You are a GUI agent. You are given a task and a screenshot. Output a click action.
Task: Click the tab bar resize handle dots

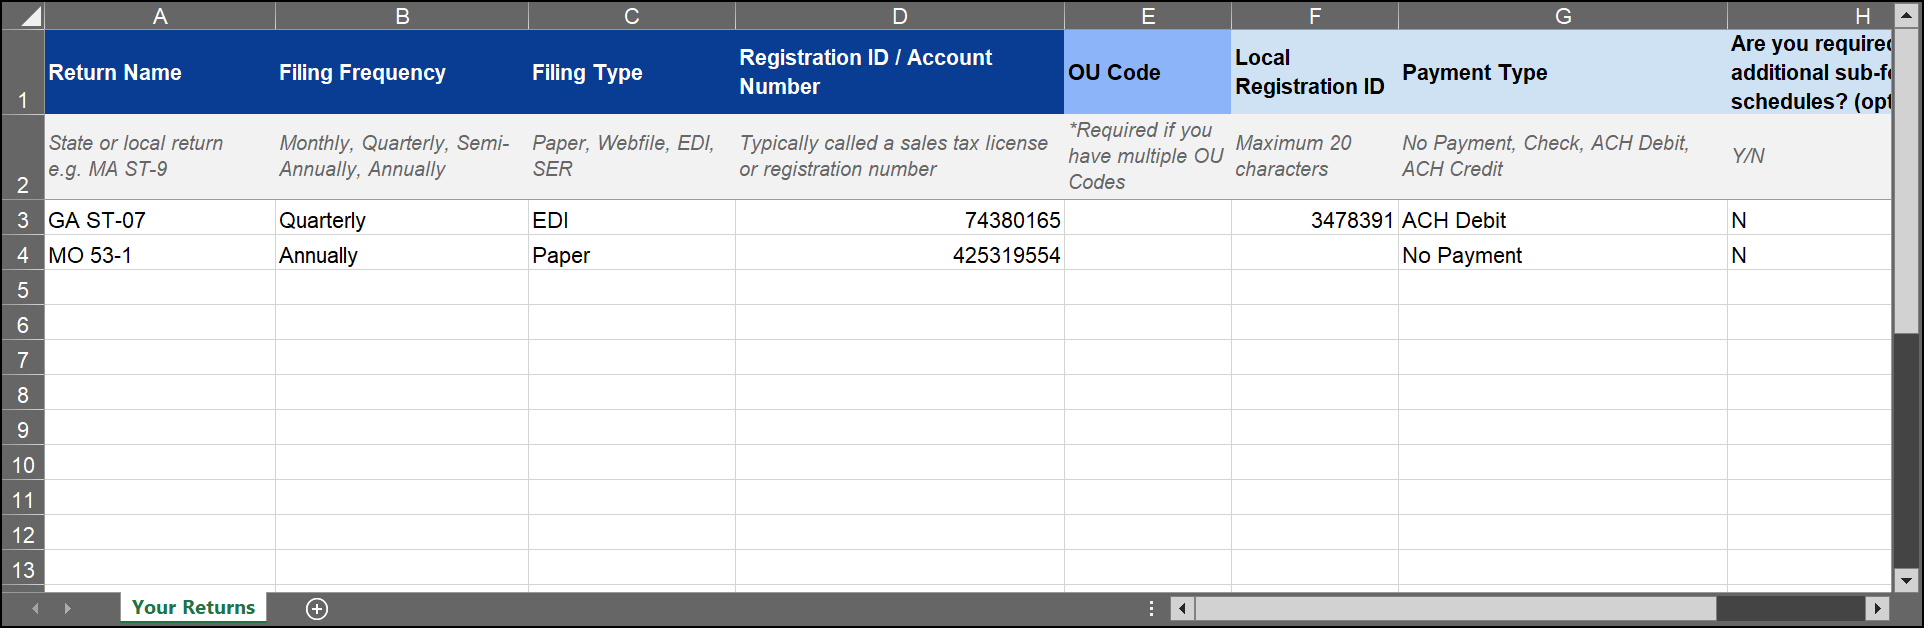point(1151,608)
